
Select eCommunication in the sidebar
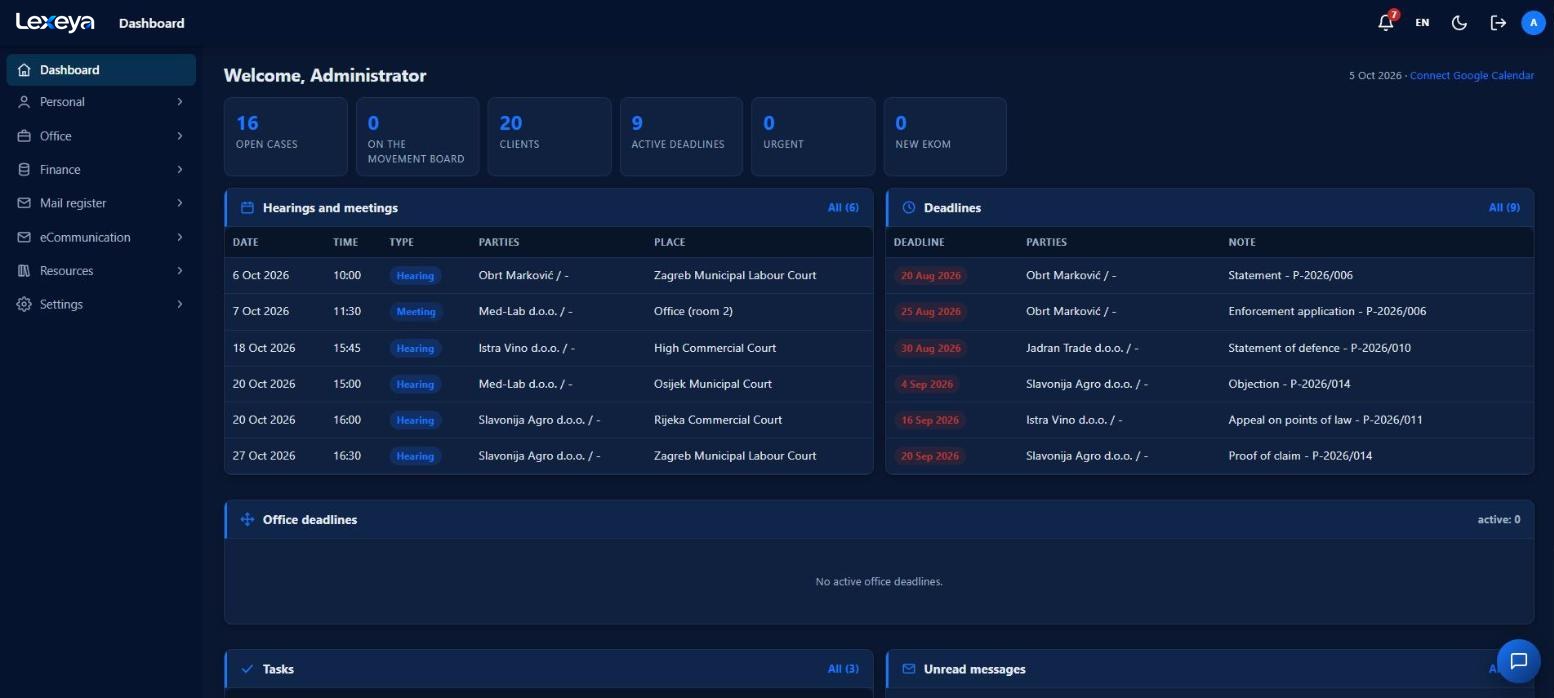[x=101, y=237]
